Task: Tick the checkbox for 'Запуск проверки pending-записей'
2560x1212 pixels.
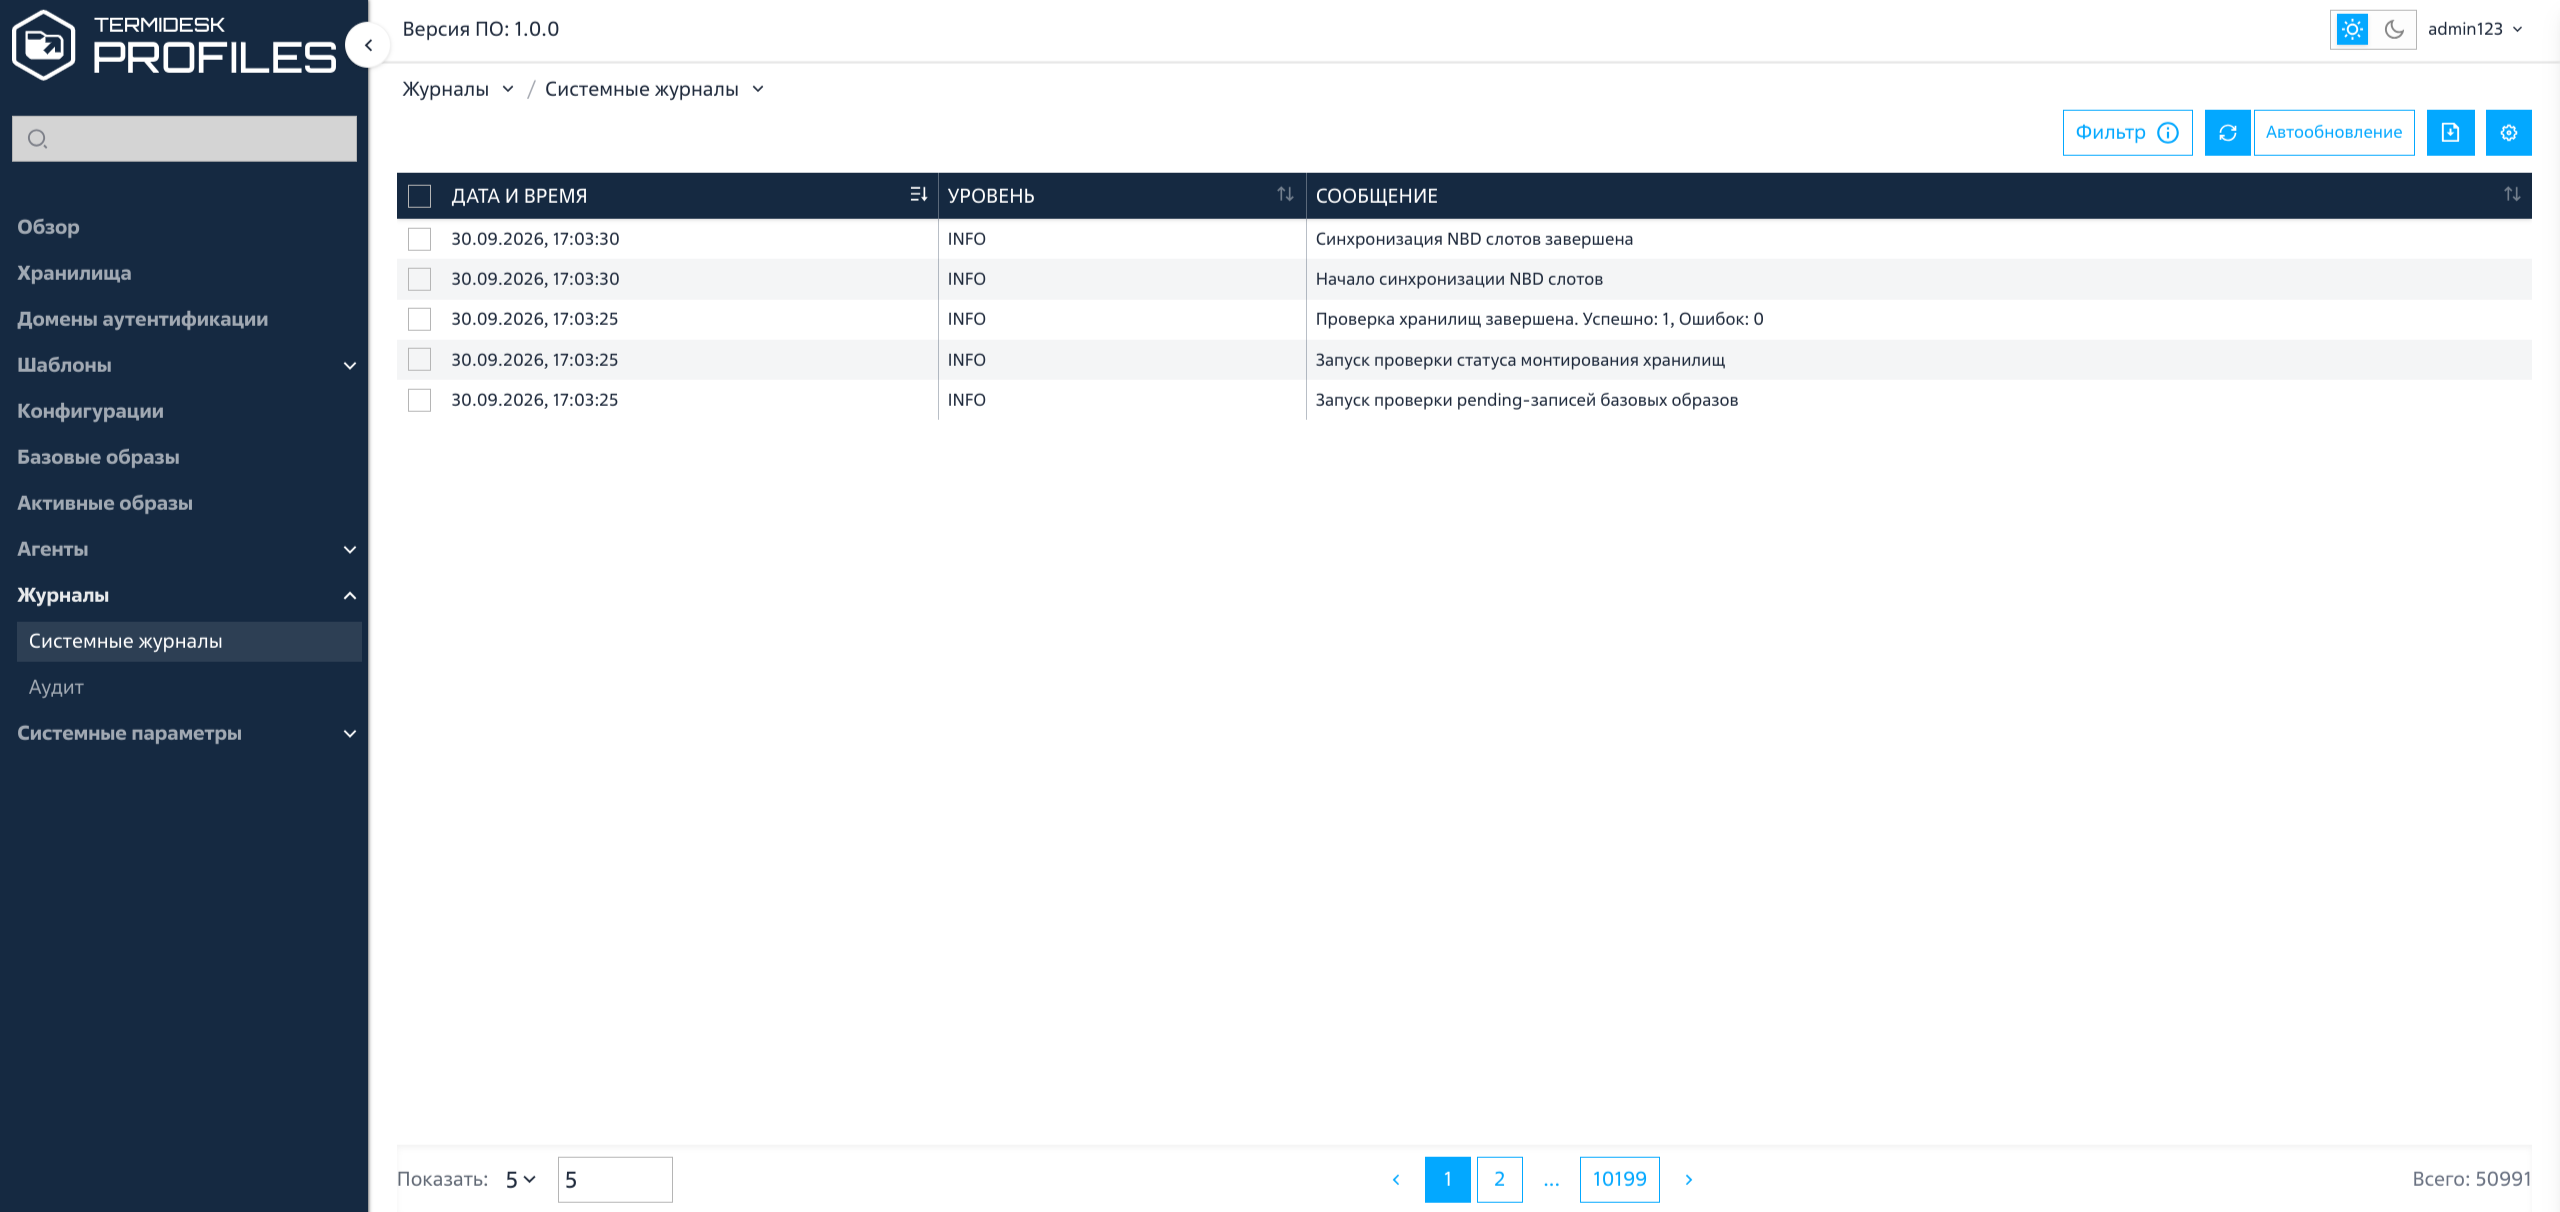Action: (x=420, y=400)
